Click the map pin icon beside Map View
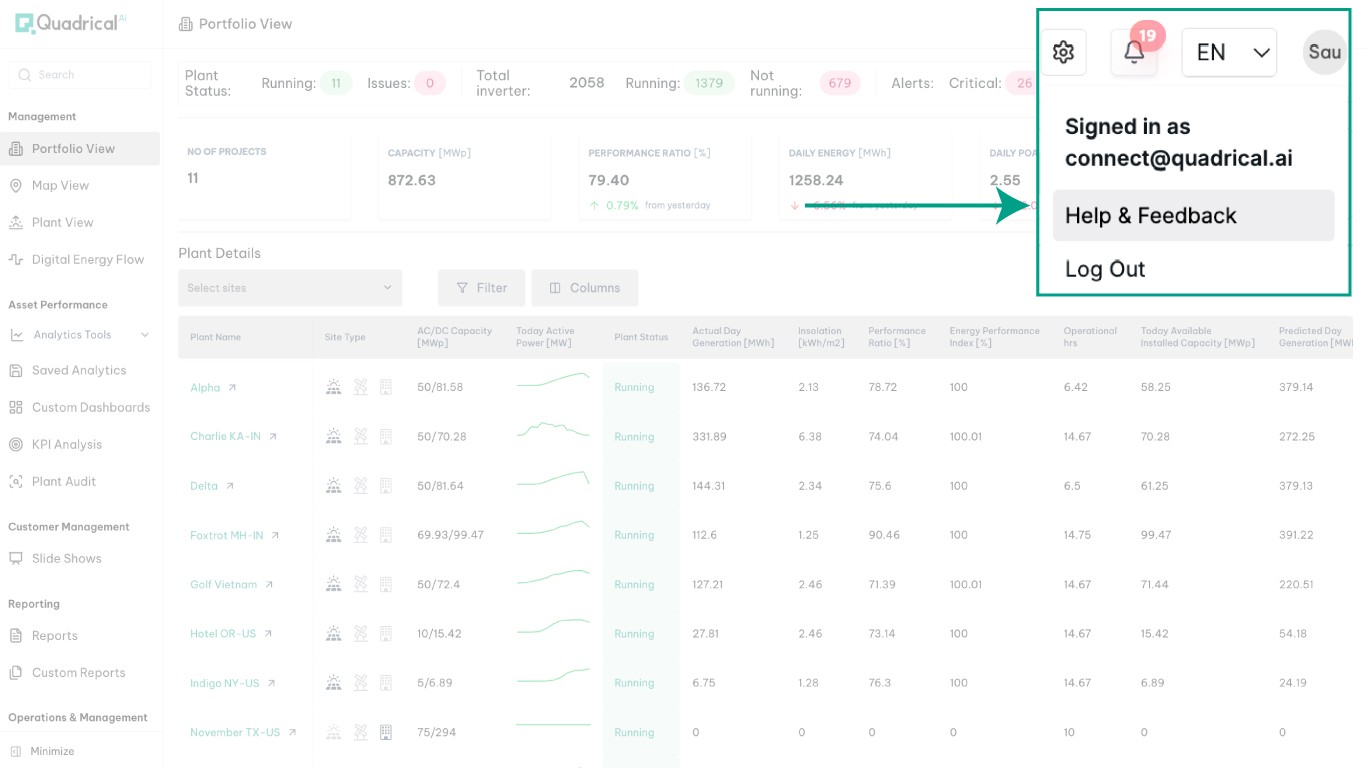The image size is (1366, 768). (15, 186)
